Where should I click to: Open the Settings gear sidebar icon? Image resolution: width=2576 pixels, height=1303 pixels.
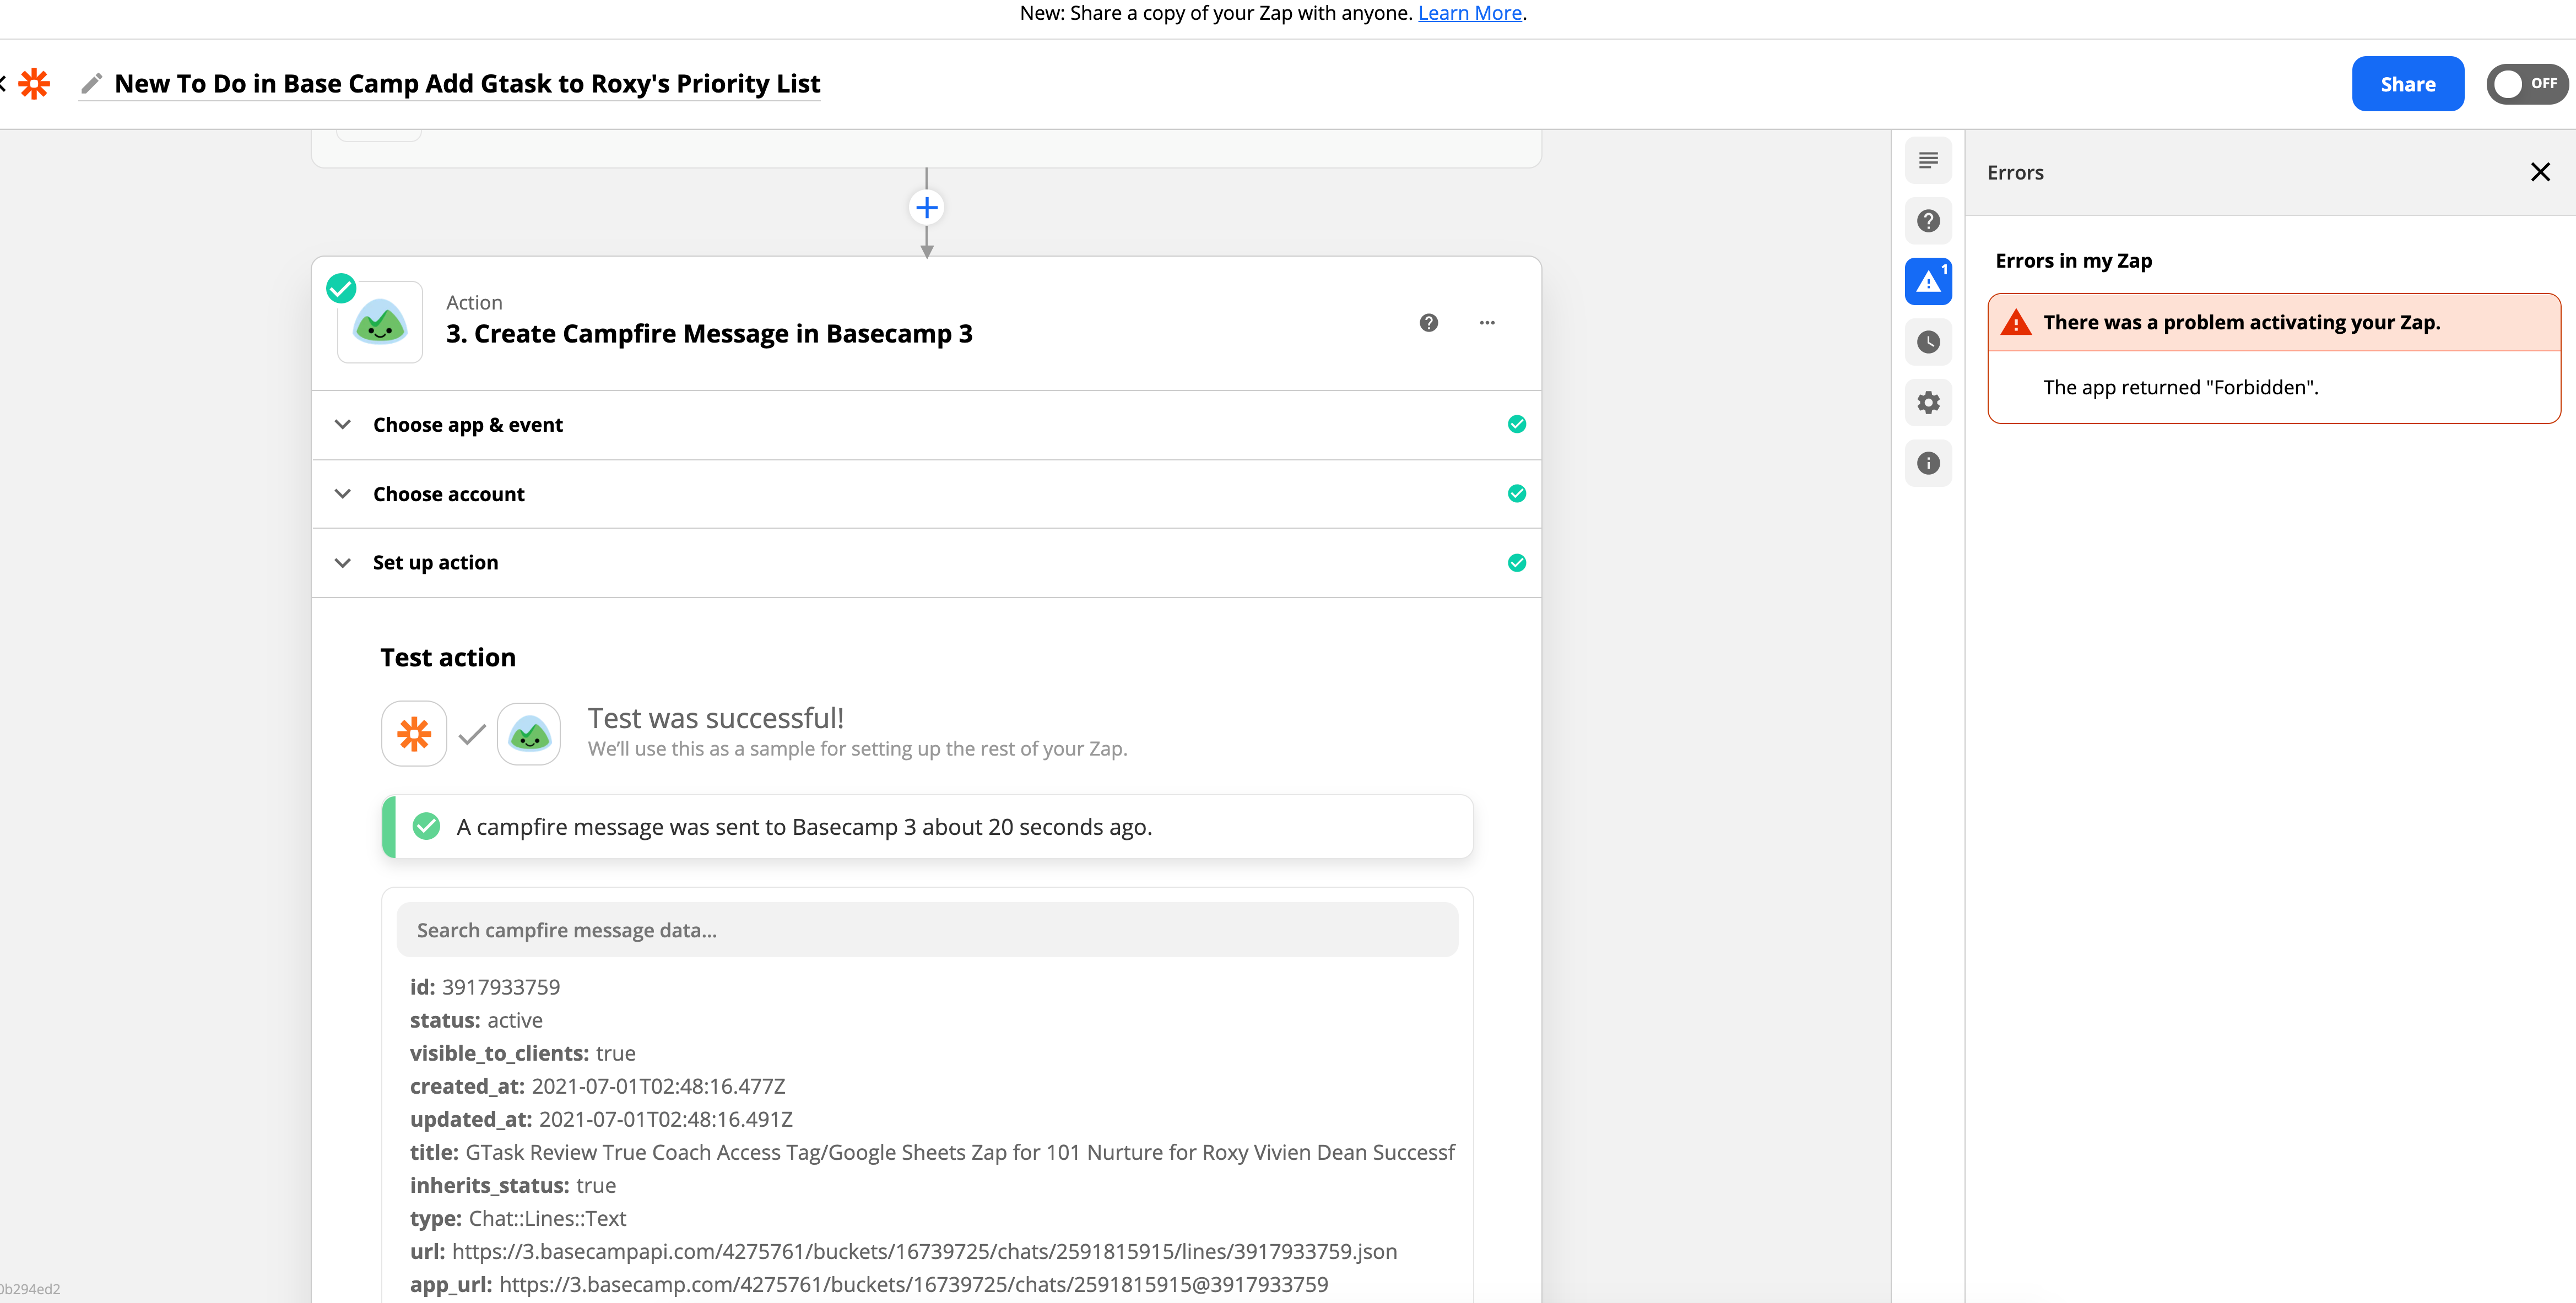tap(1928, 402)
